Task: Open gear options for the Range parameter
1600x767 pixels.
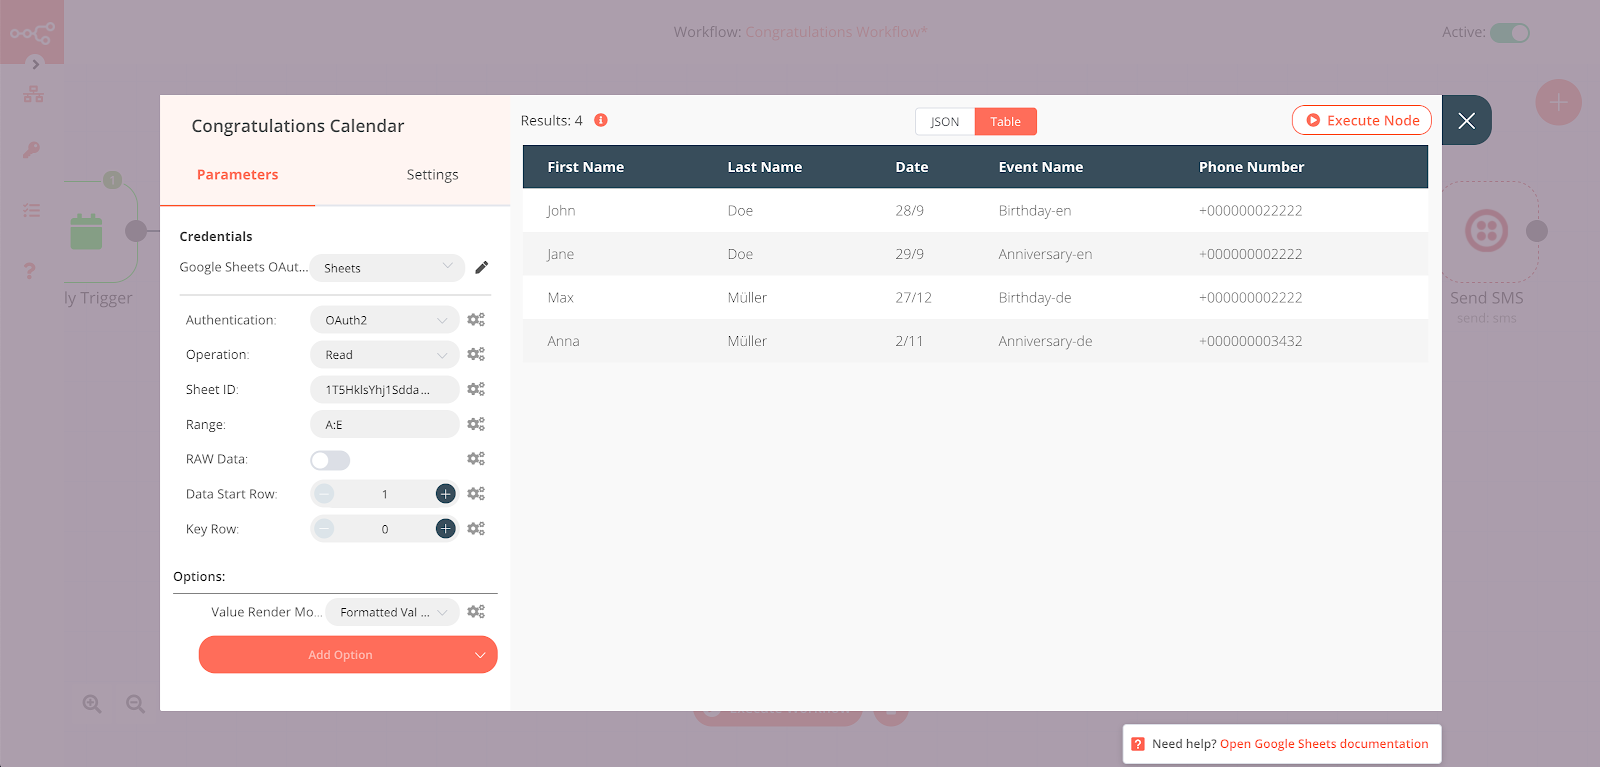Action: click(x=476, y=424)
